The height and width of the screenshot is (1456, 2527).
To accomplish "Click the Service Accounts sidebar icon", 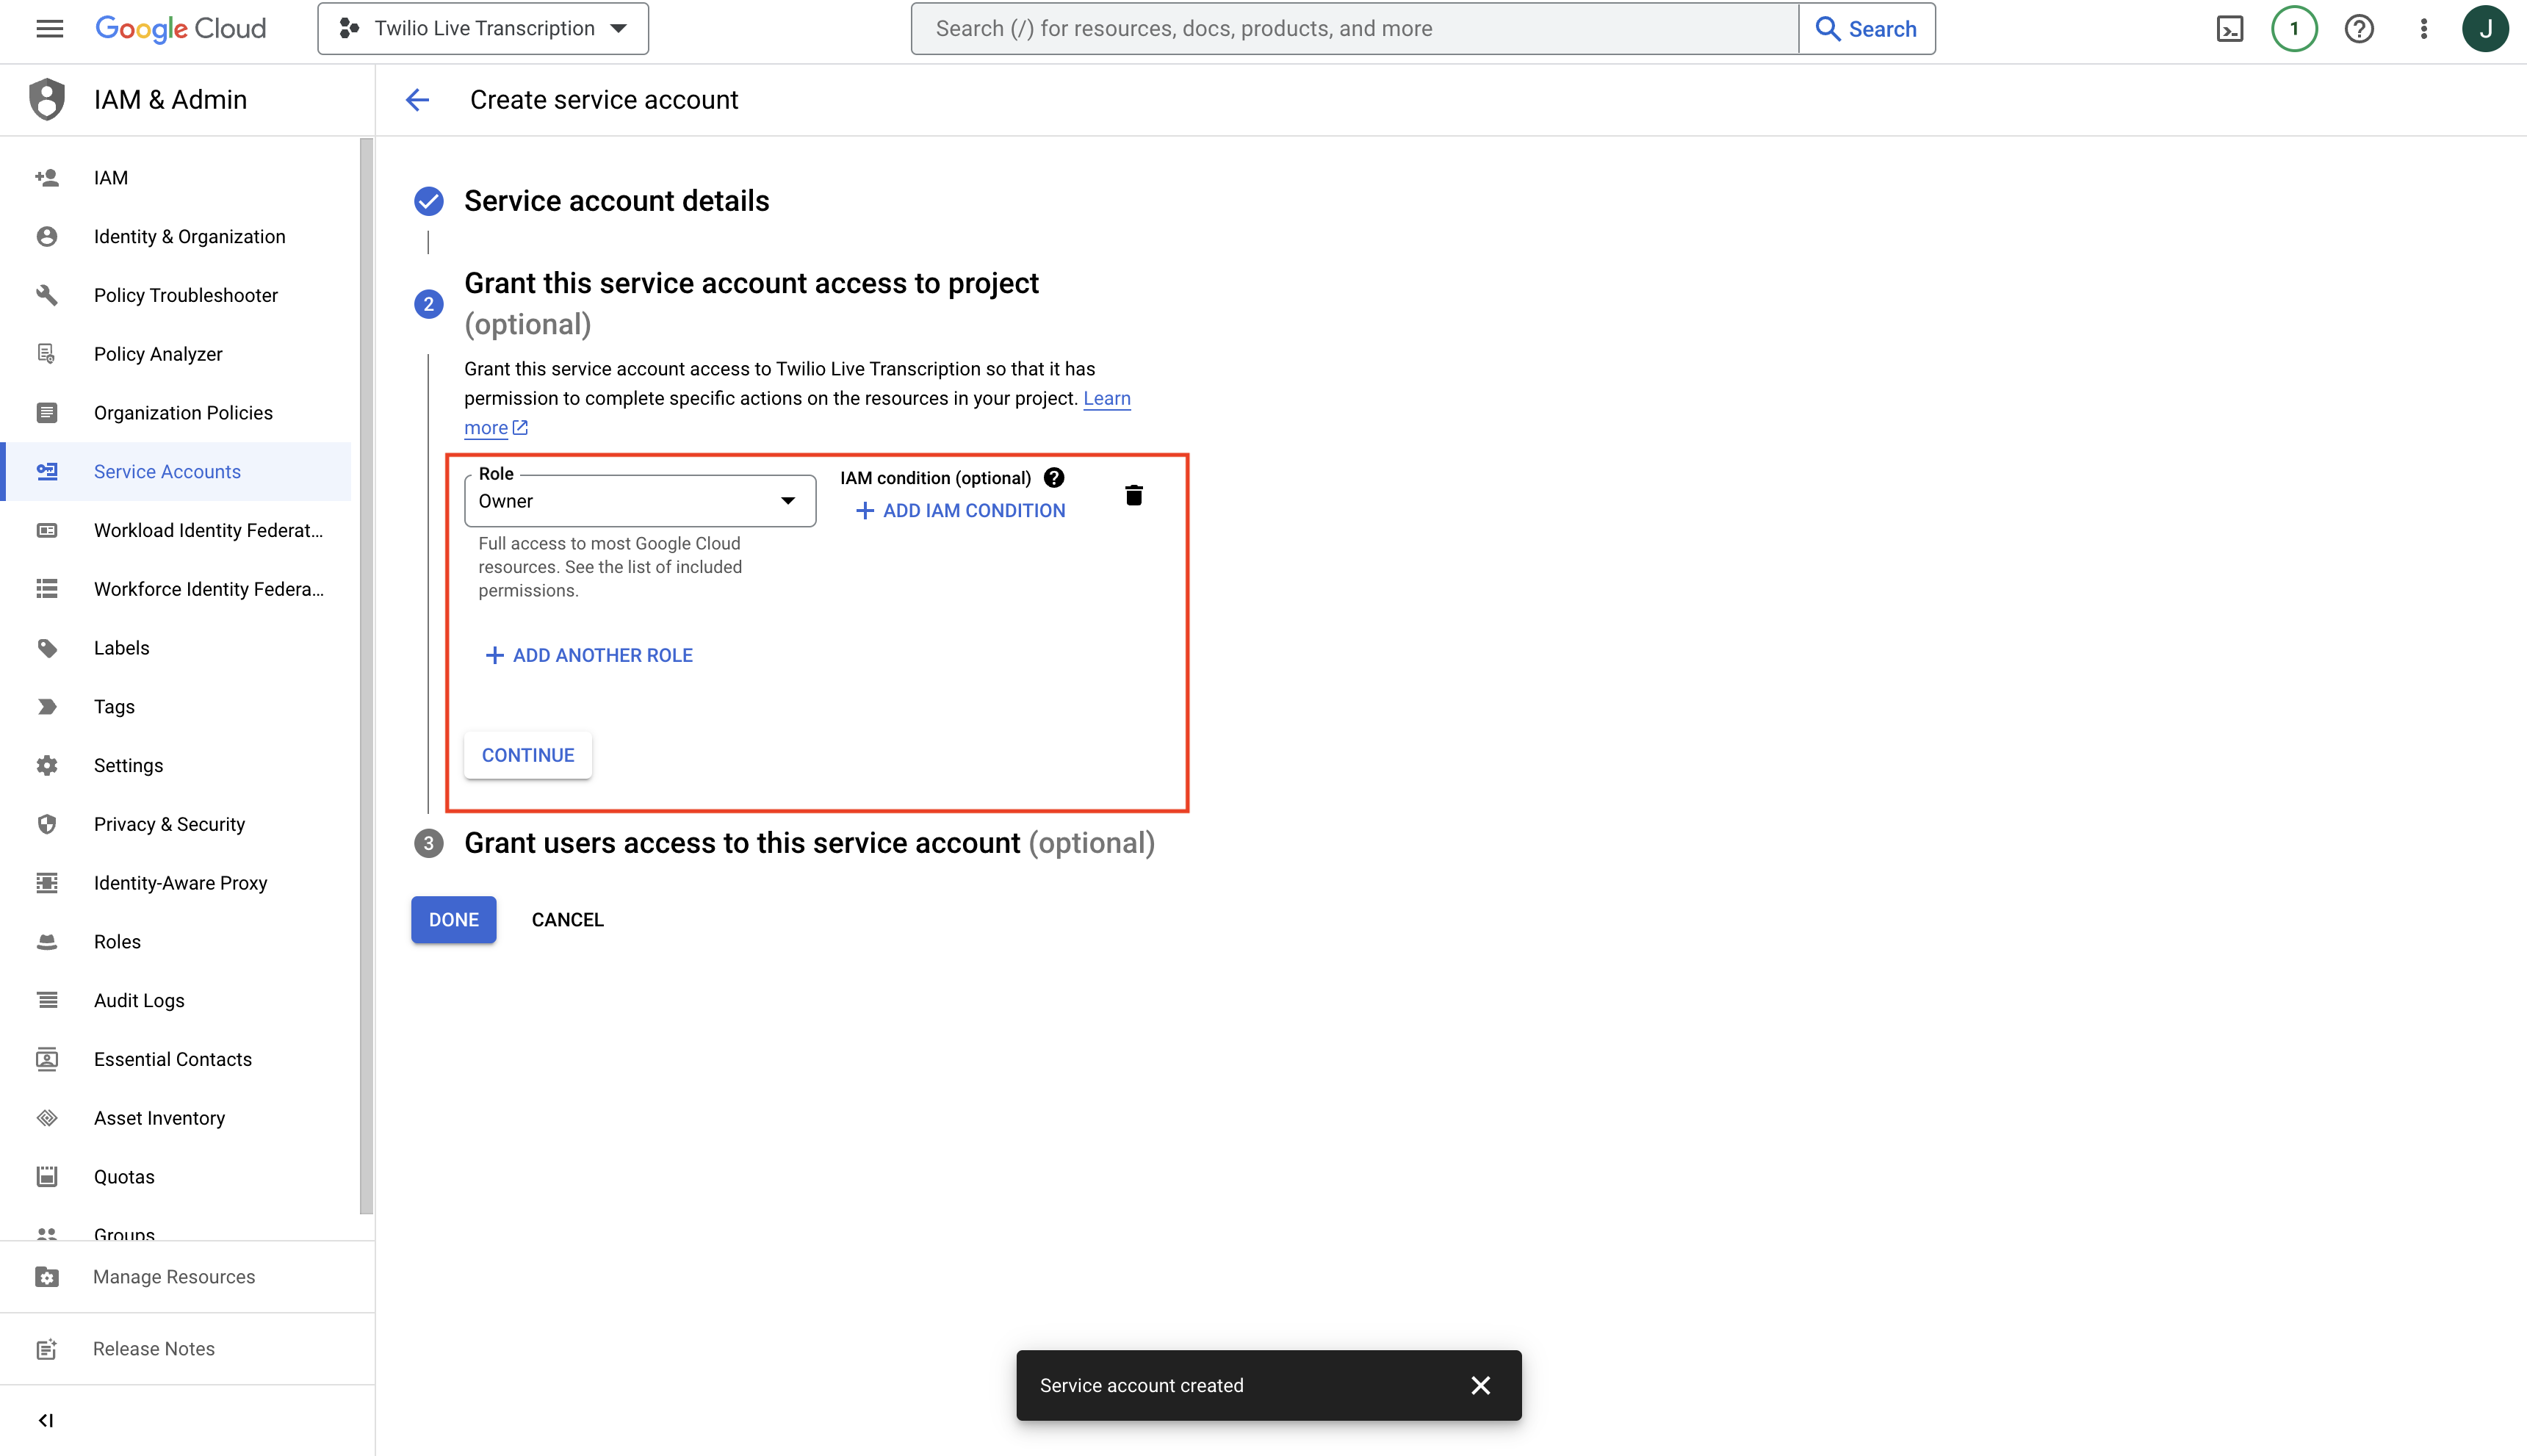I will (x=47, y=470).
